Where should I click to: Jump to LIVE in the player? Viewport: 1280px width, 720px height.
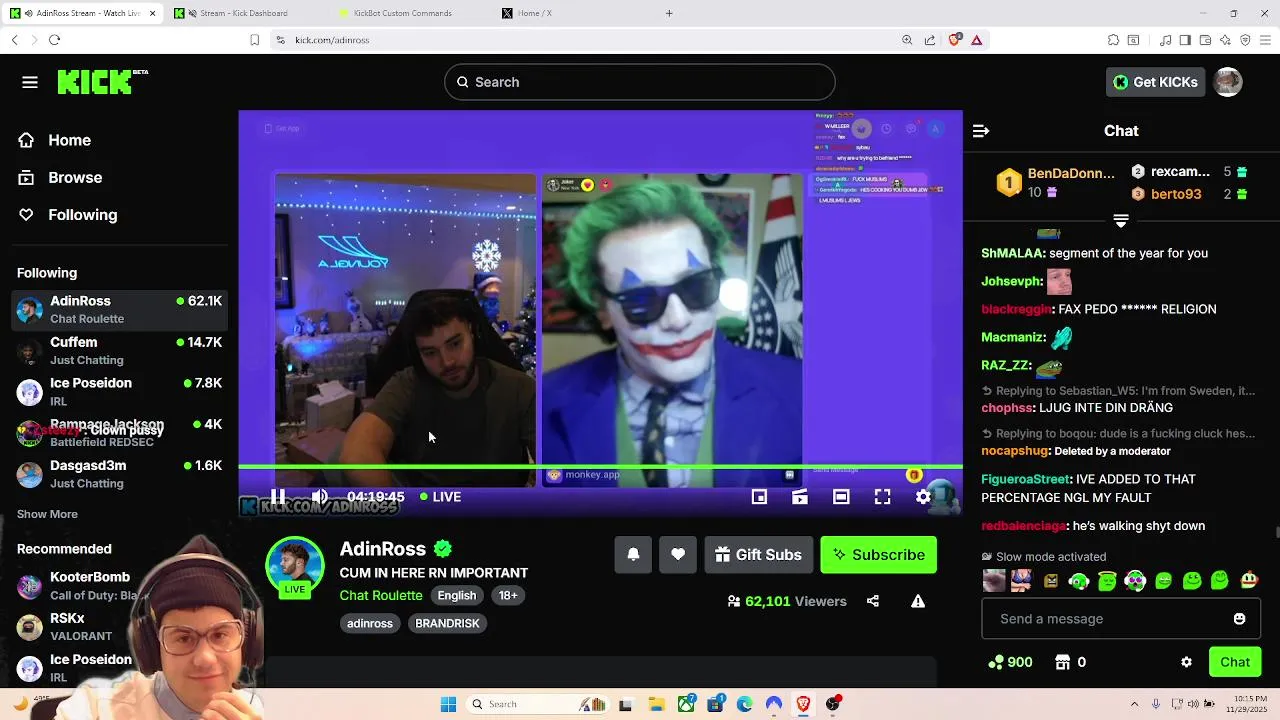click(440, 497)
